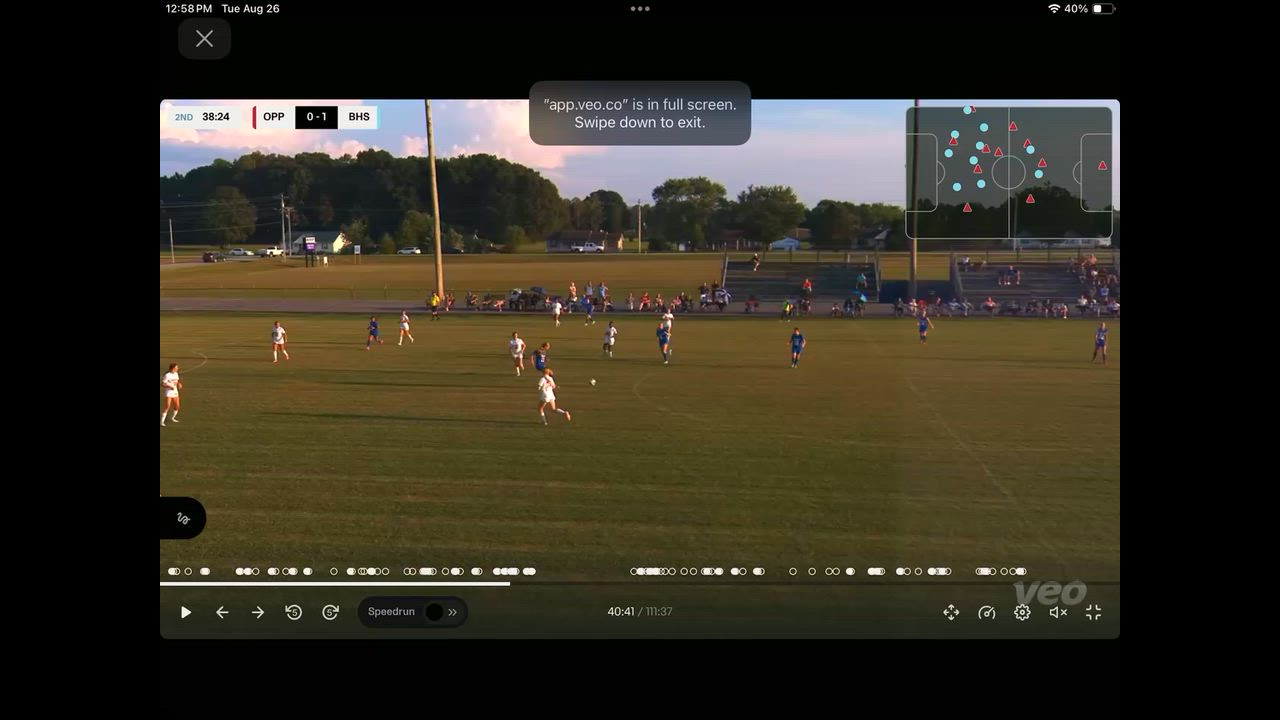This screenshot has height=720, width=1280.
Task: Close the video with X button
Action: coord(204,39)
